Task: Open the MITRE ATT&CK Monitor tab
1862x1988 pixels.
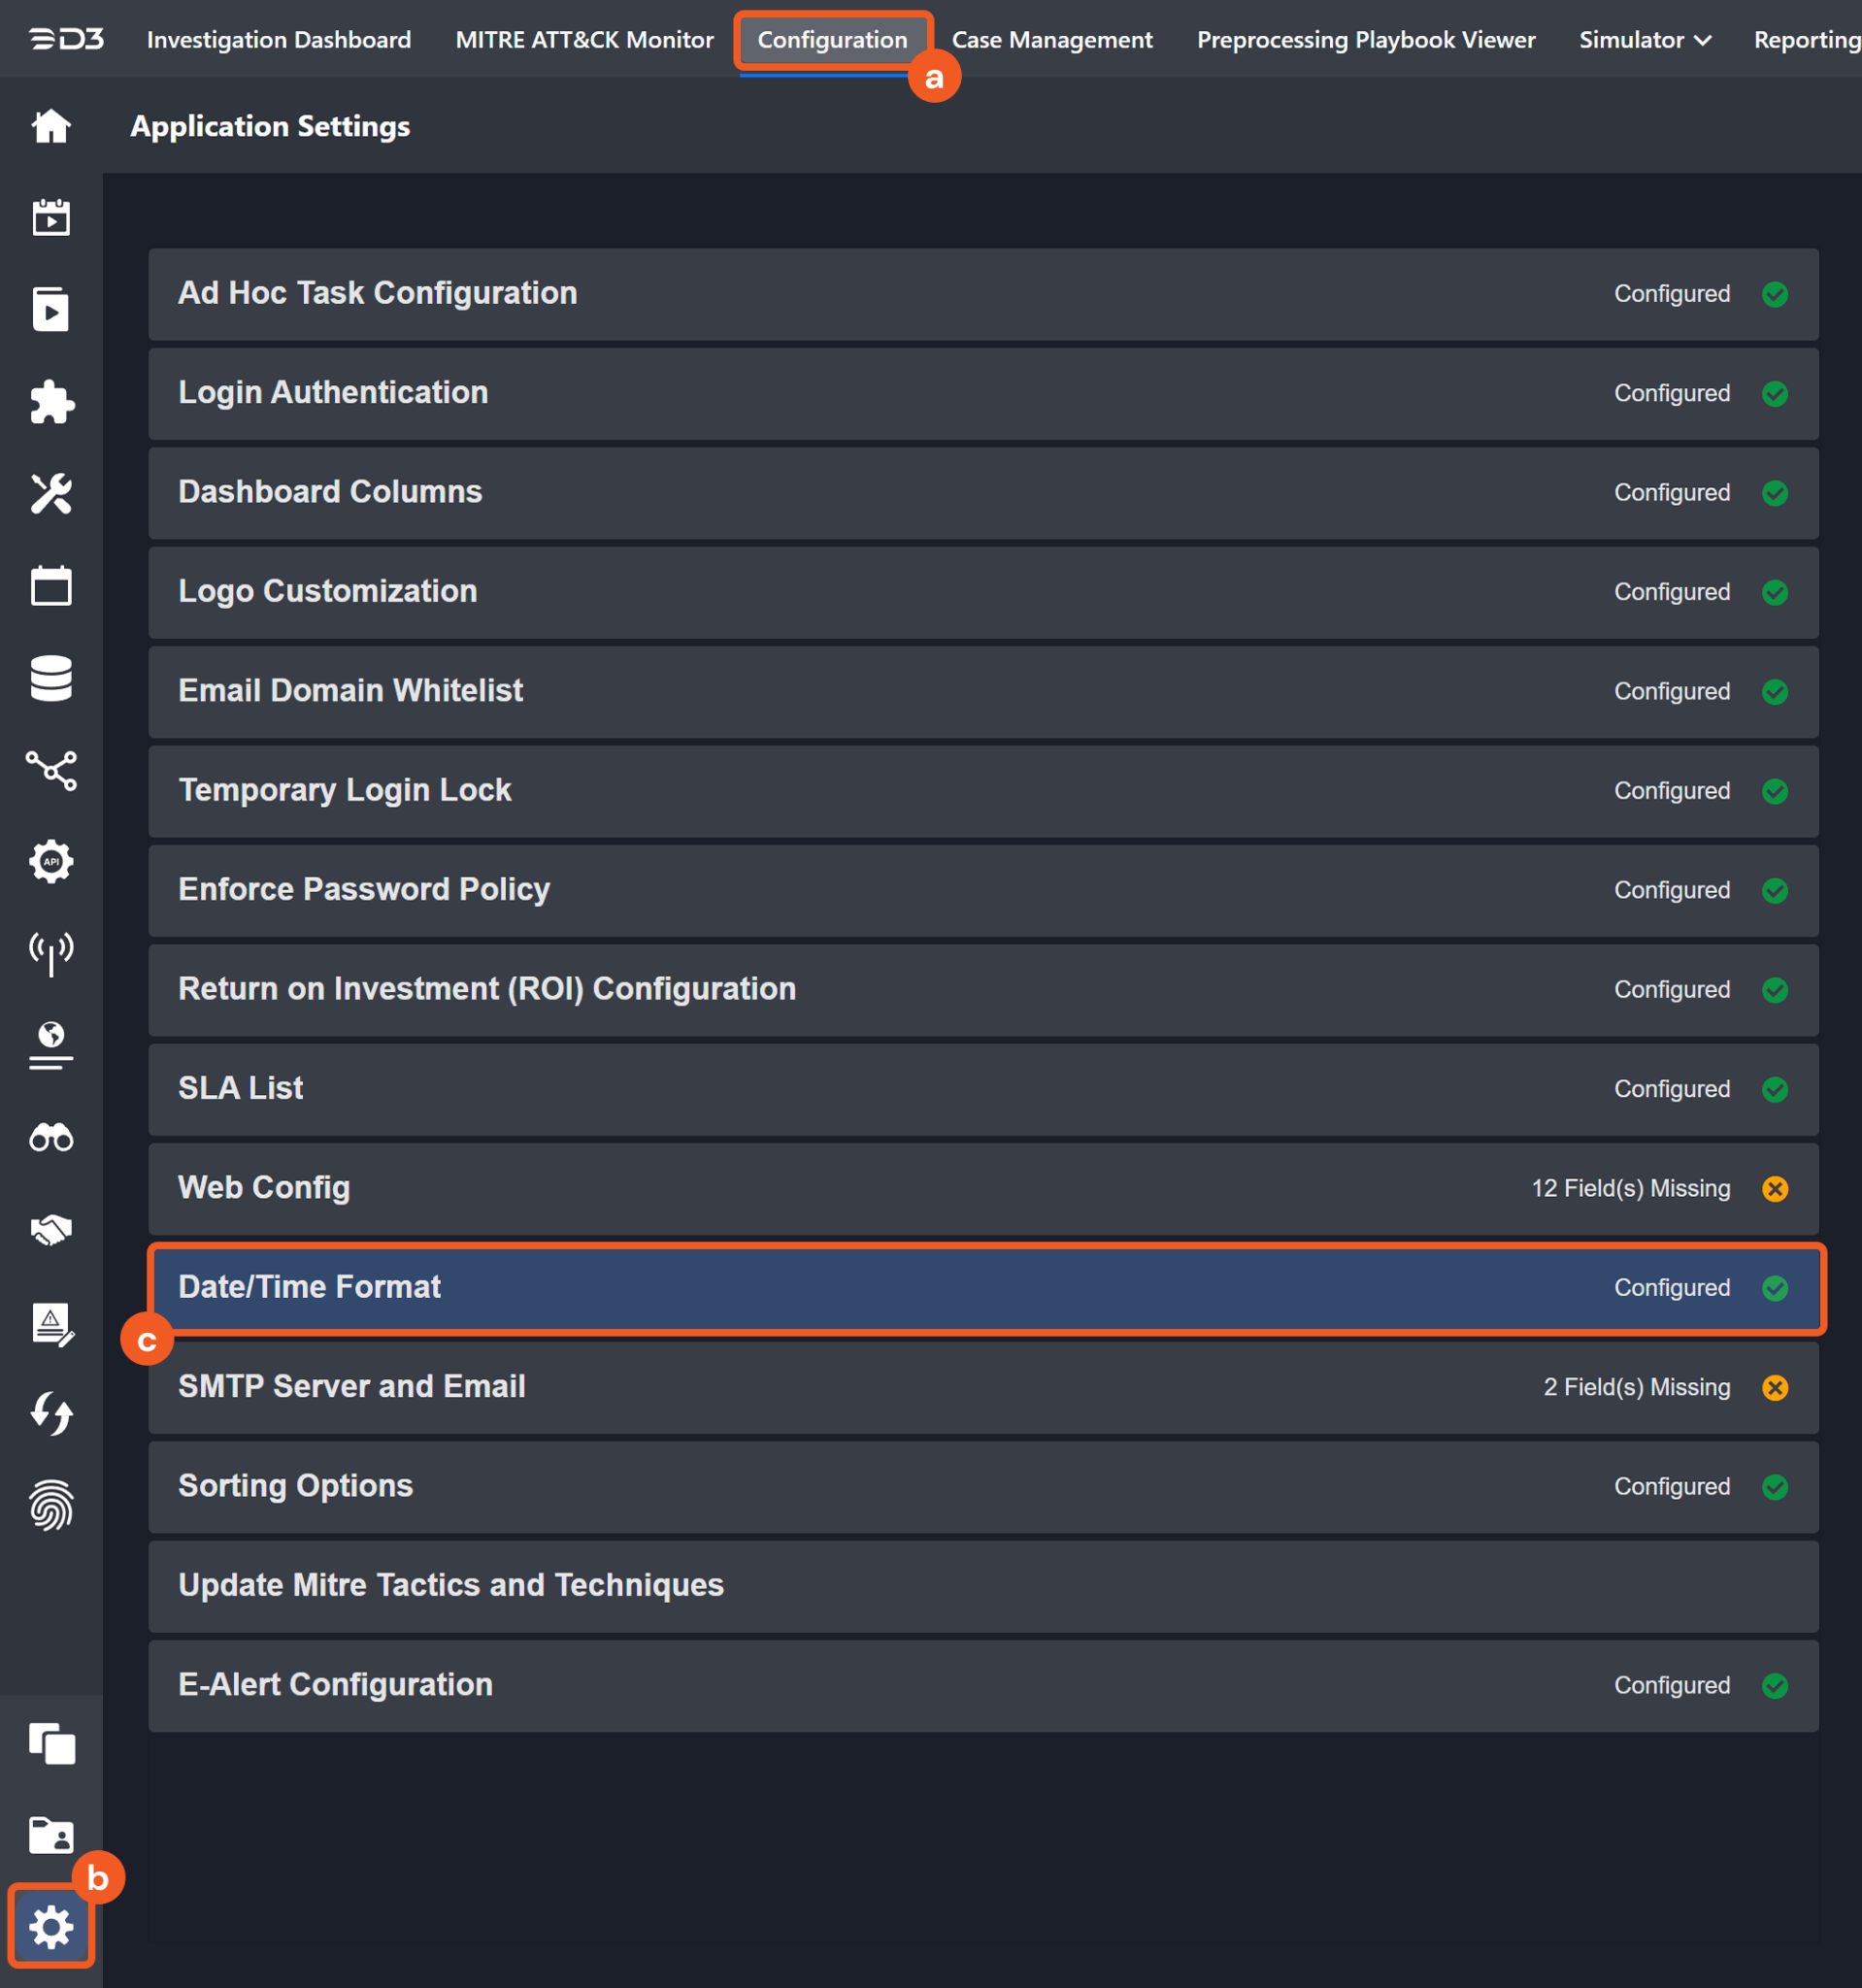Action: 584,40
